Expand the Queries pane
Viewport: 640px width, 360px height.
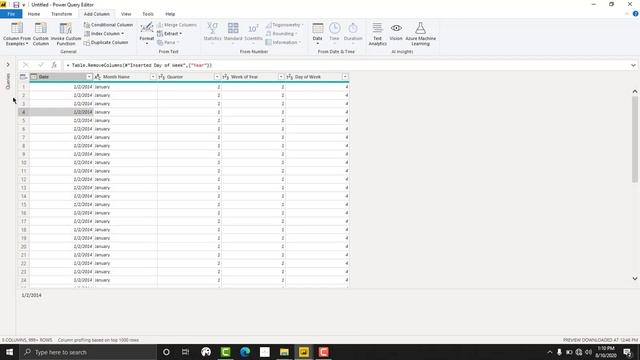(8, 64)
